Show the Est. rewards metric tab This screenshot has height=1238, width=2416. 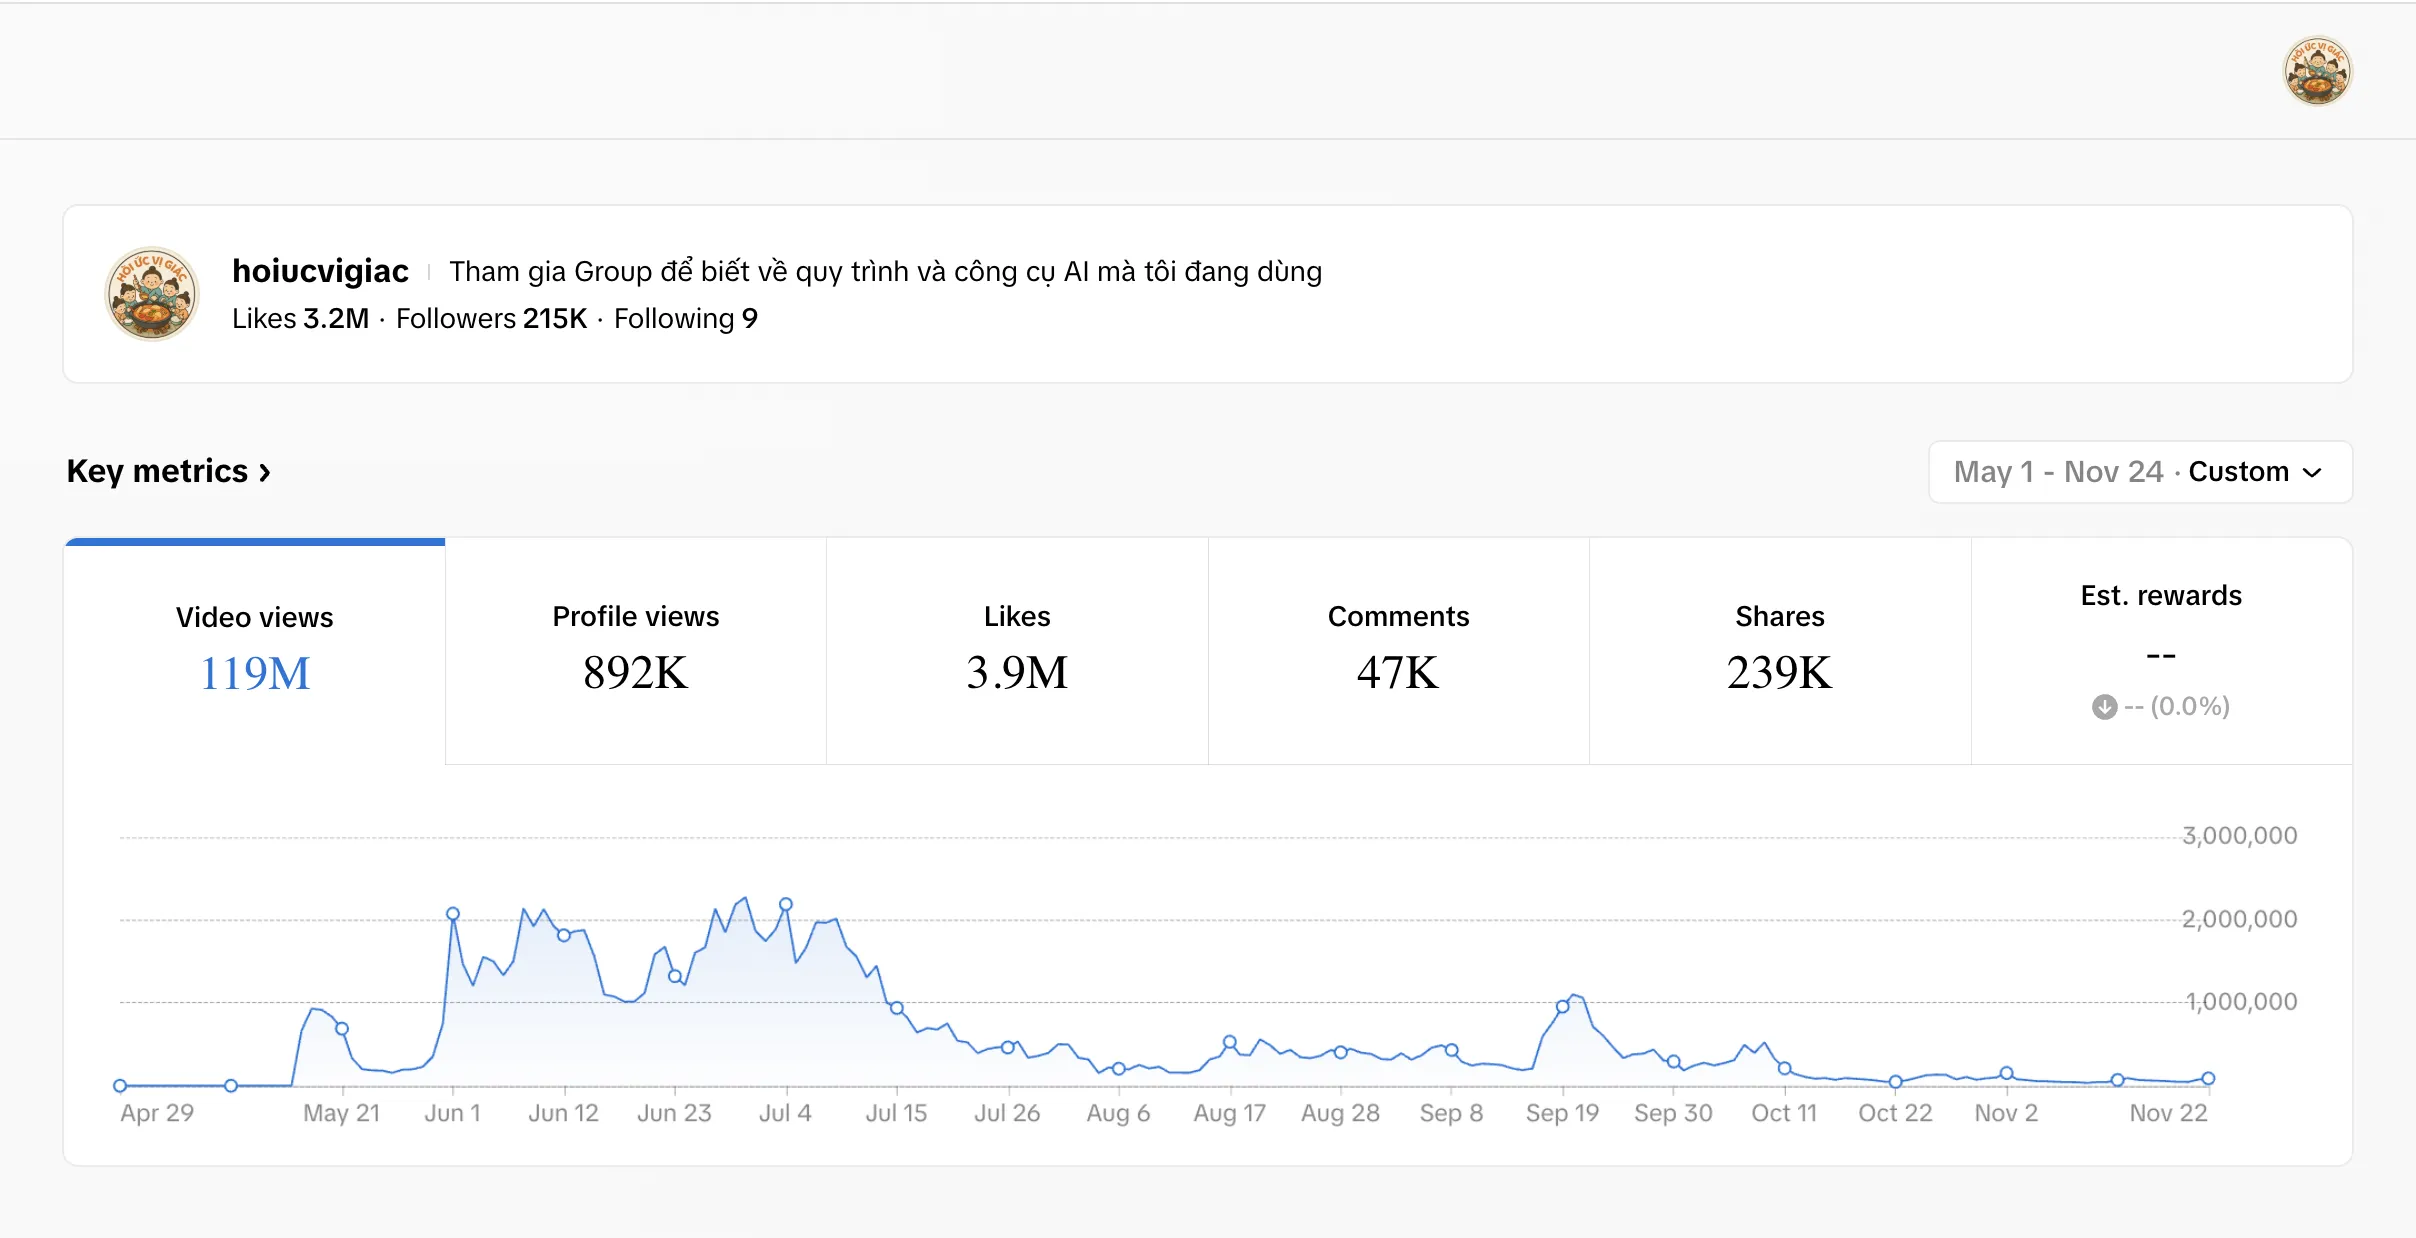2161,651
